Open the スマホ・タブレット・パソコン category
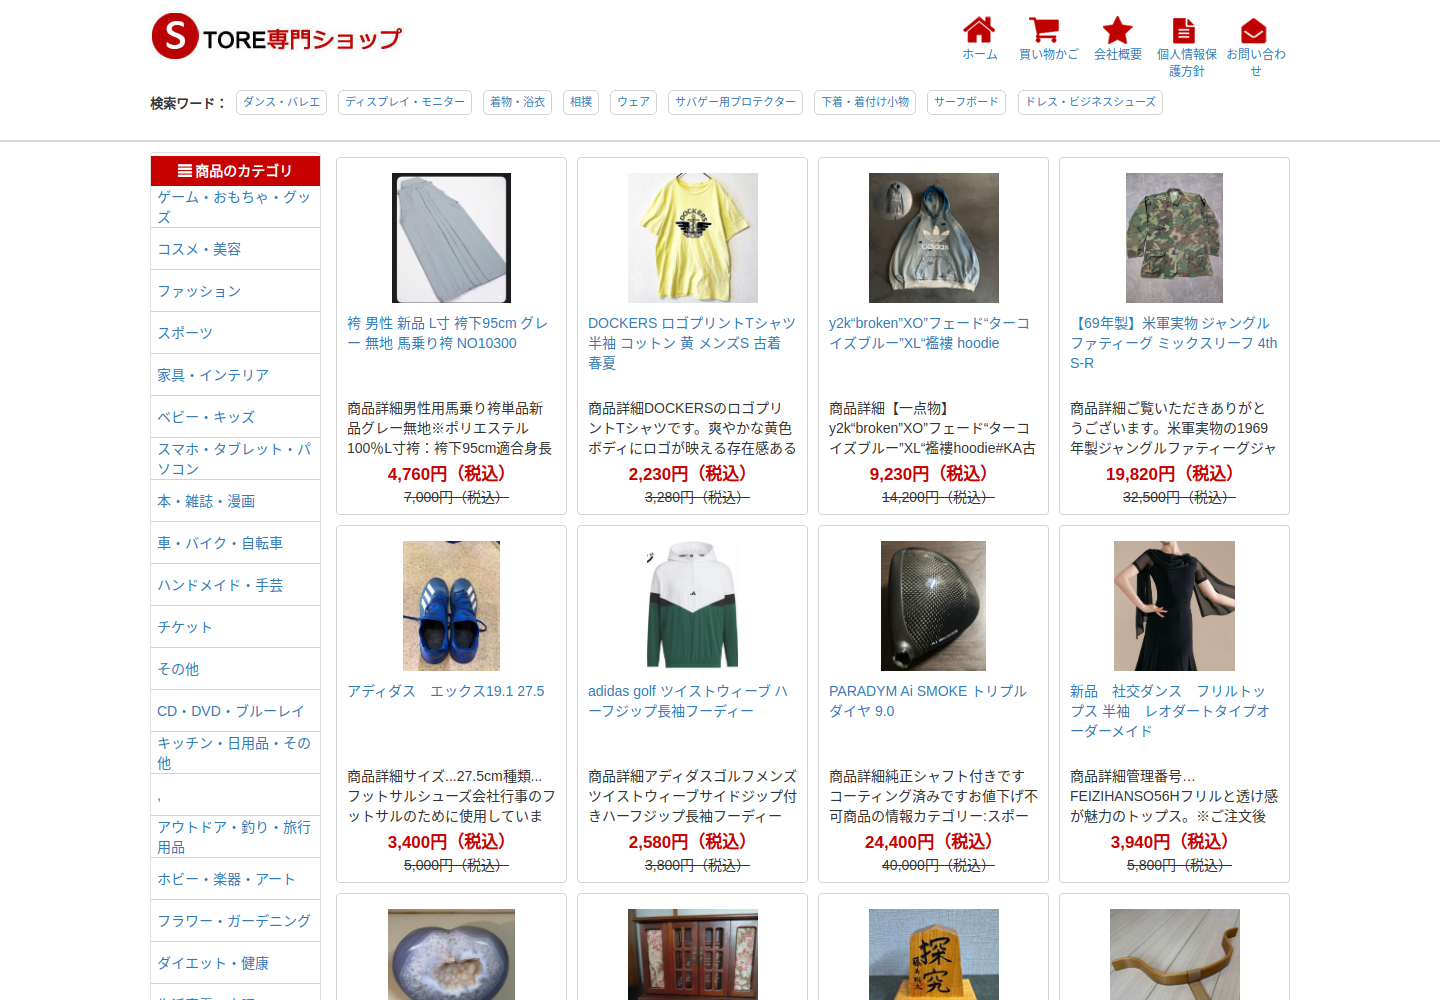The width and height of the screenshot is (1440, 1000). pos(235,459)
